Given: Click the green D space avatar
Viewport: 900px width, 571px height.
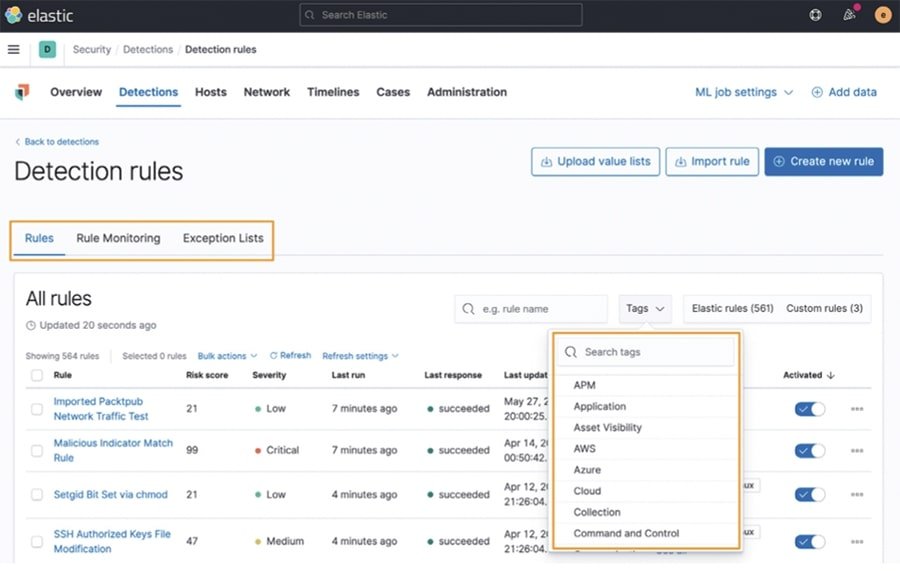Looking at the screenshot, I should (x=47, y=49).
